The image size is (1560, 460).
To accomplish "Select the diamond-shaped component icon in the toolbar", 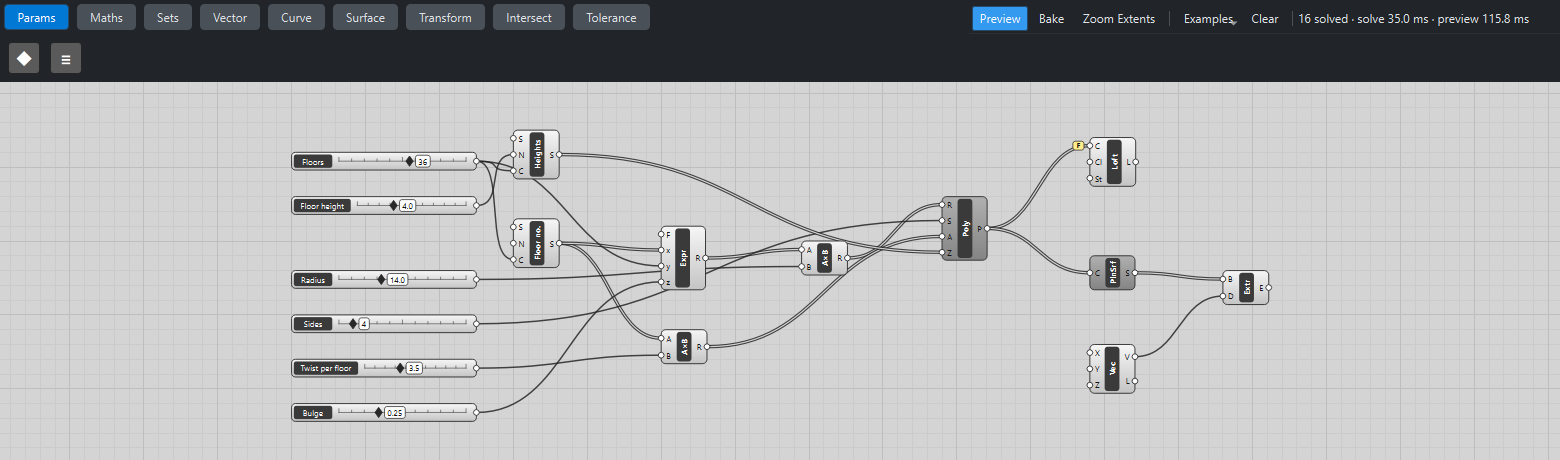I will tap(24, 58).
